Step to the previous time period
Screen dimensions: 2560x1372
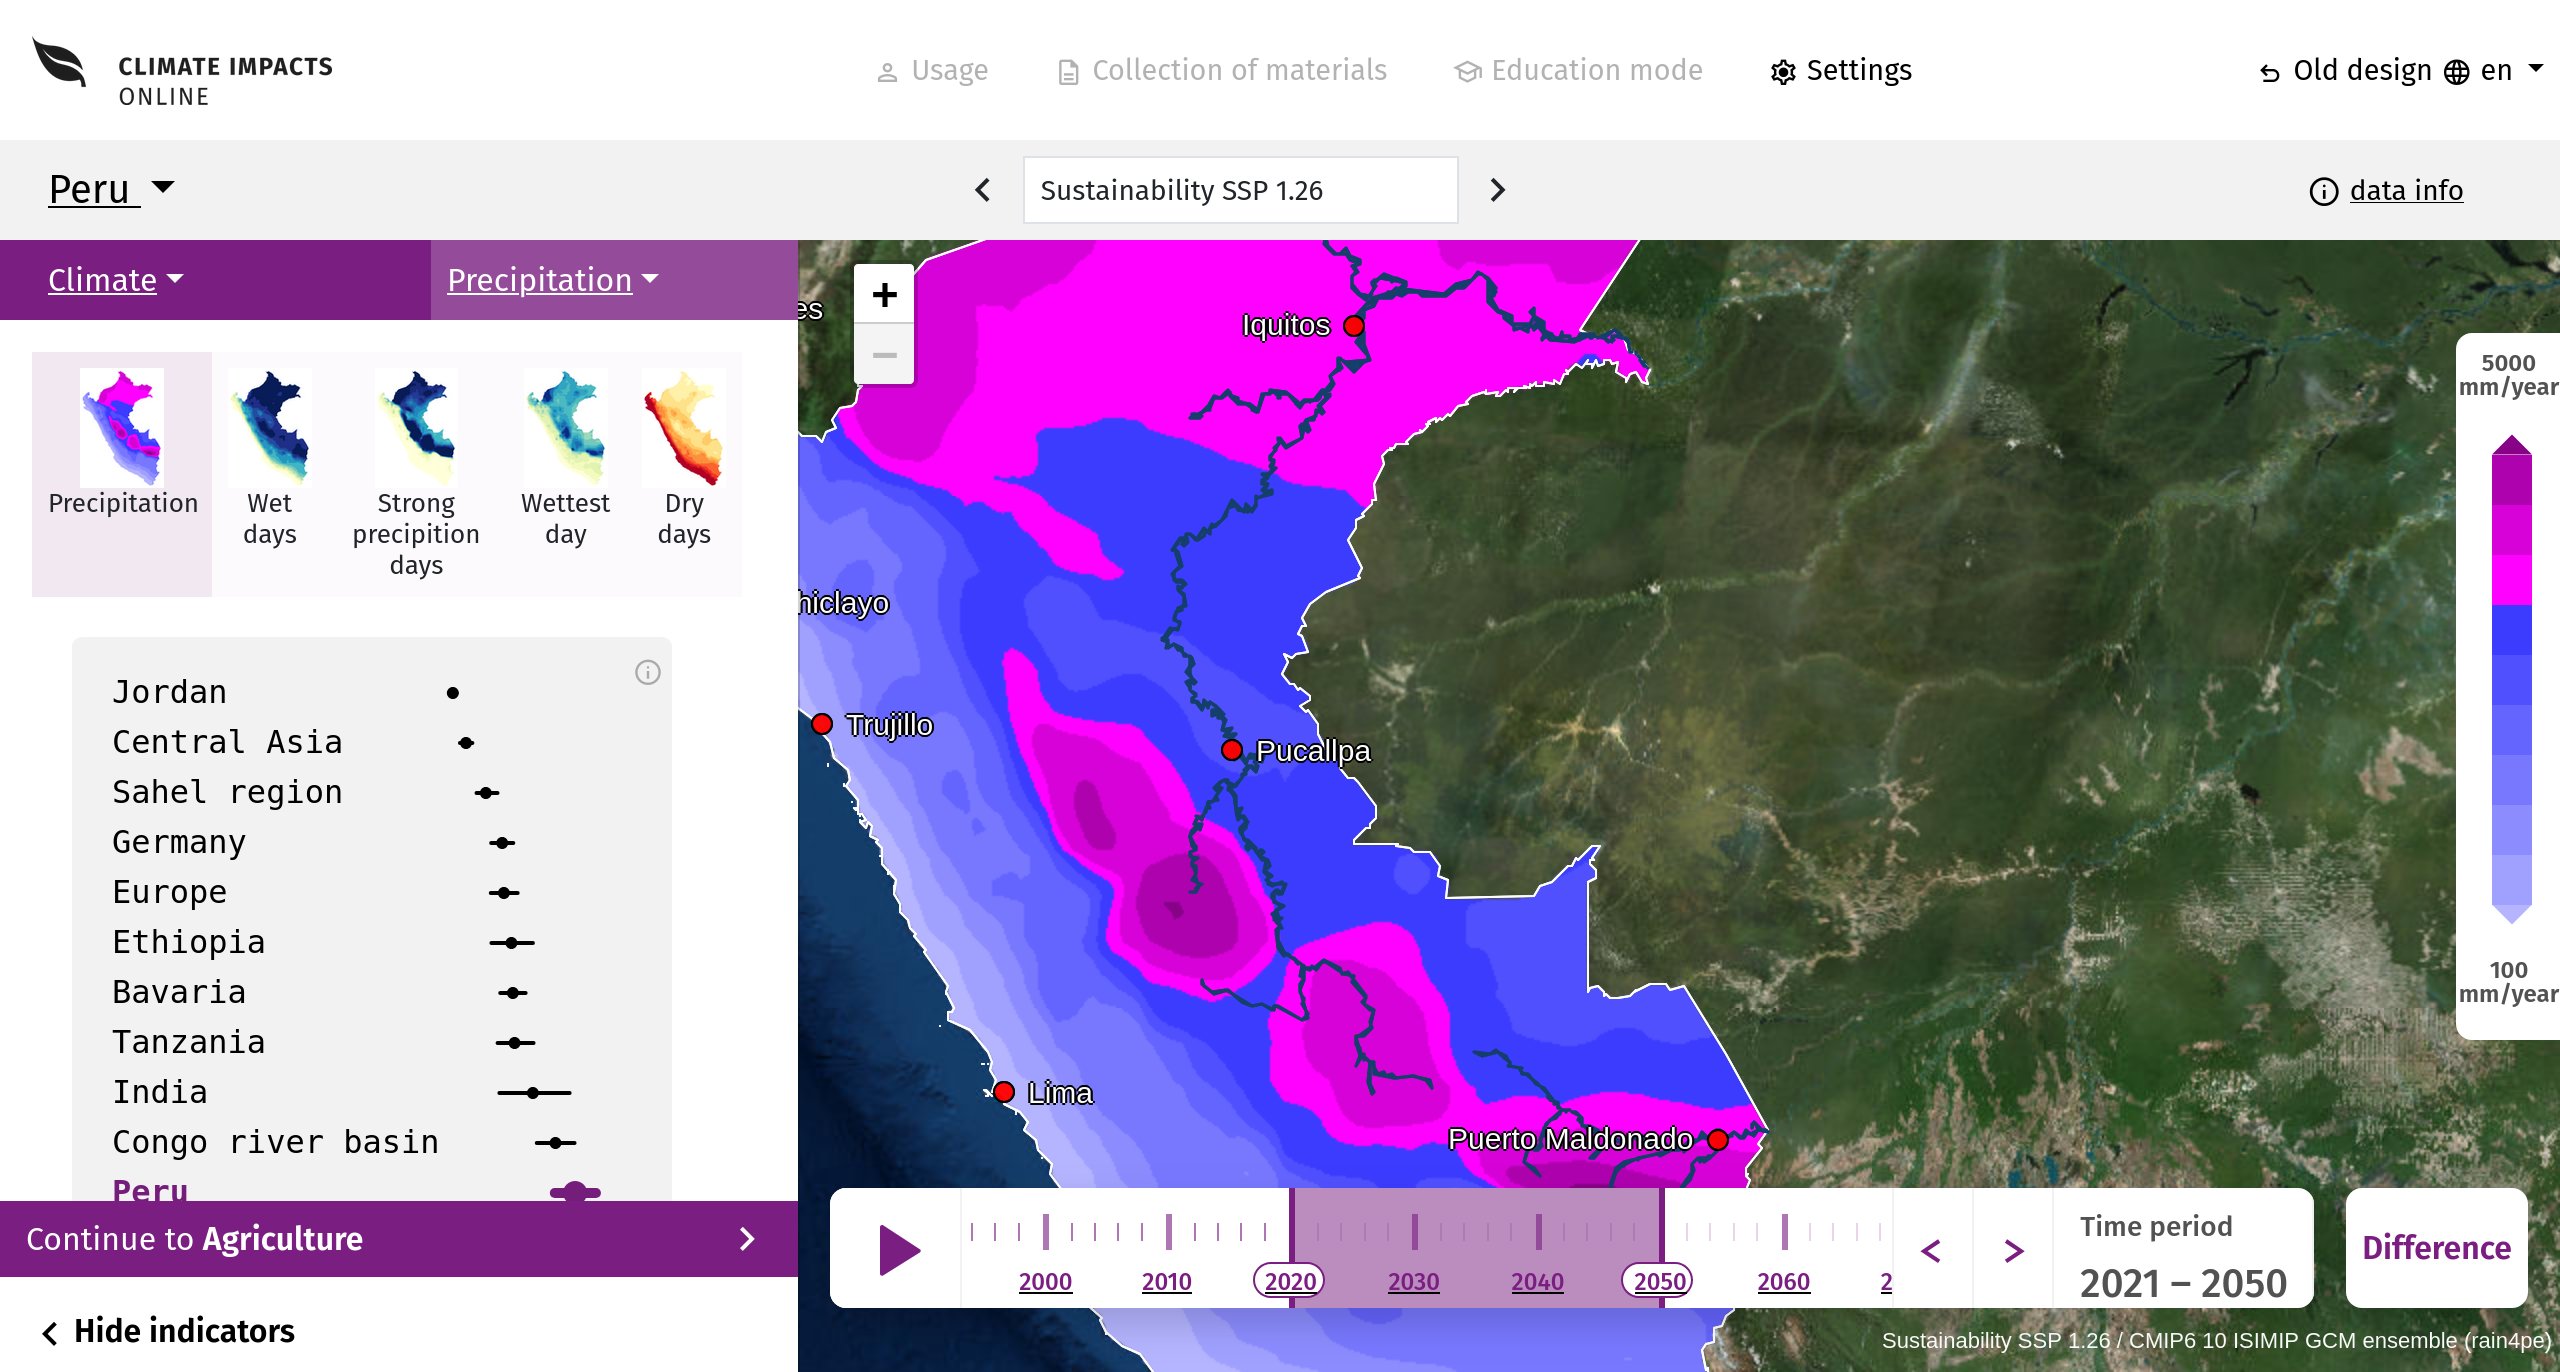1932,1250
